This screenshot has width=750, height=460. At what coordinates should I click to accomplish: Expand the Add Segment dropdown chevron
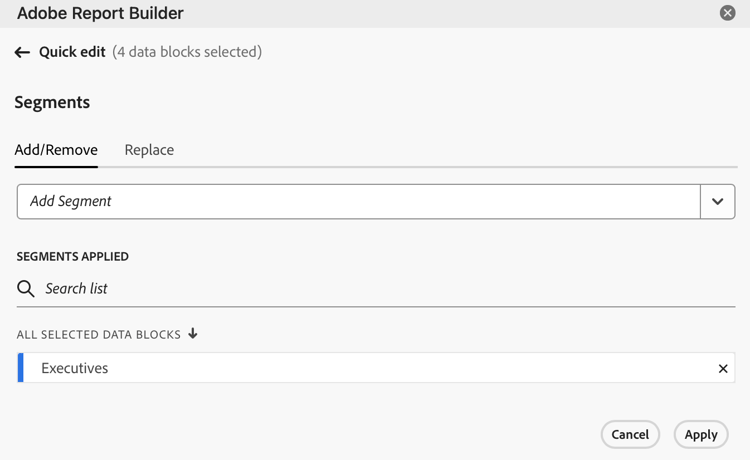point(717,201)
